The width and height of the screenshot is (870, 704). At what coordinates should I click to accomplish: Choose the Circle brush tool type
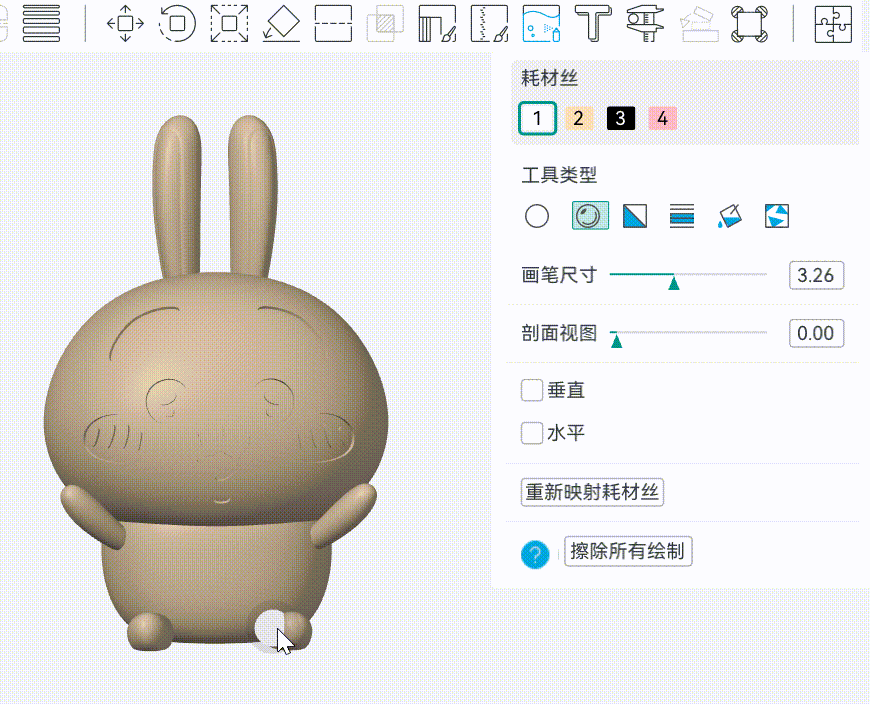pyautogui.click(x=537, y=216)
